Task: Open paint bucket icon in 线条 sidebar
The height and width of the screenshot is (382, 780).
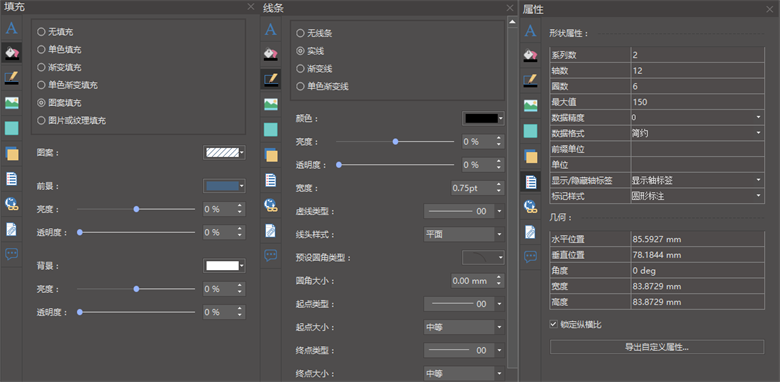Action: [x=271, y=54]
